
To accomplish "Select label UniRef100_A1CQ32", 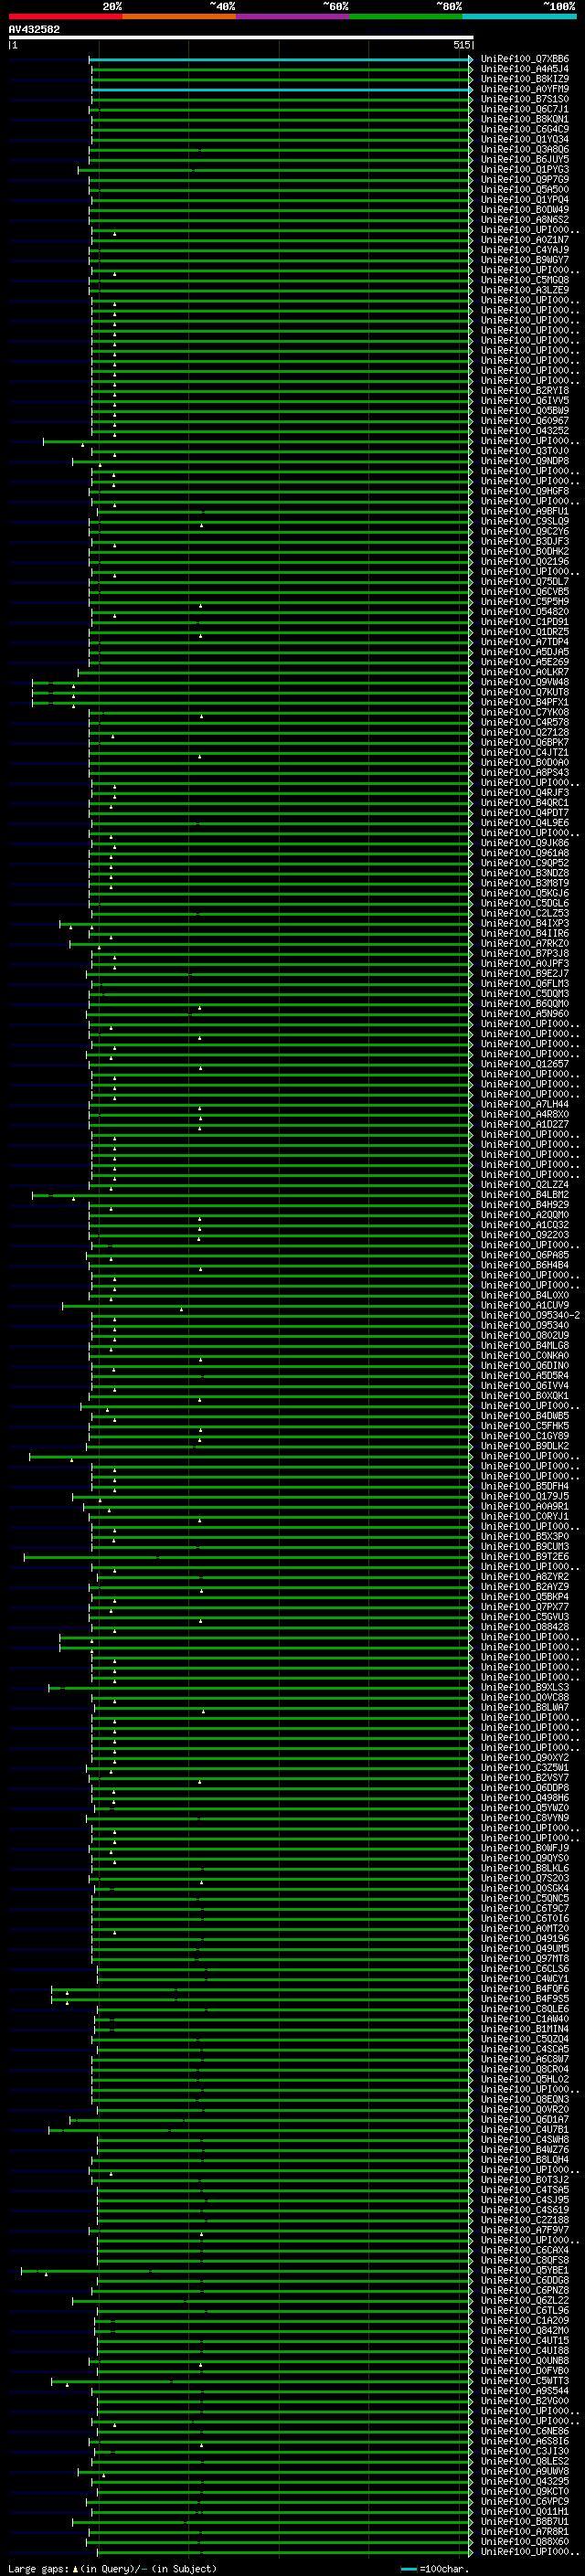I will coord(525,1225).
